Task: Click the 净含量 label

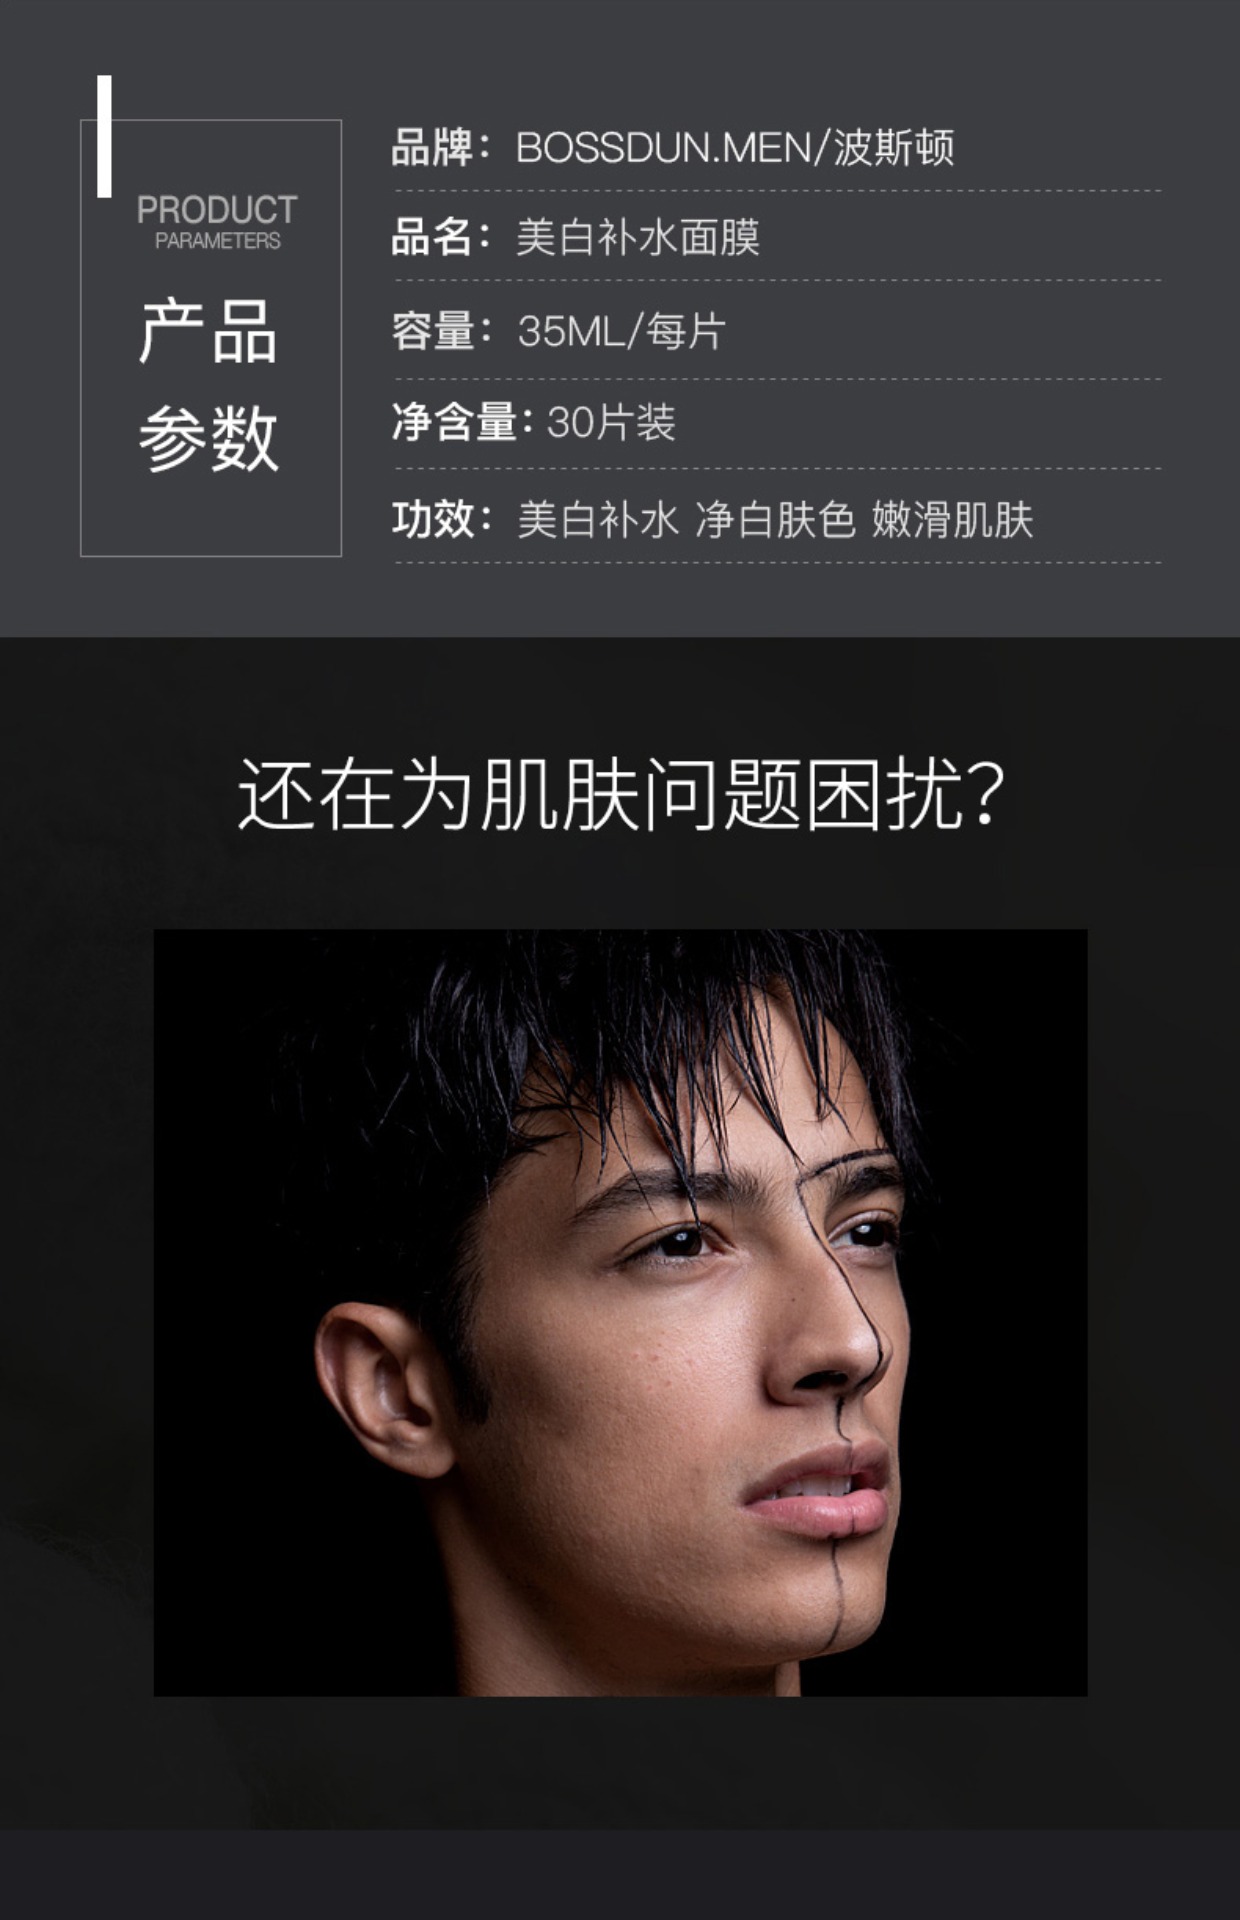Action: coord(455,422)
